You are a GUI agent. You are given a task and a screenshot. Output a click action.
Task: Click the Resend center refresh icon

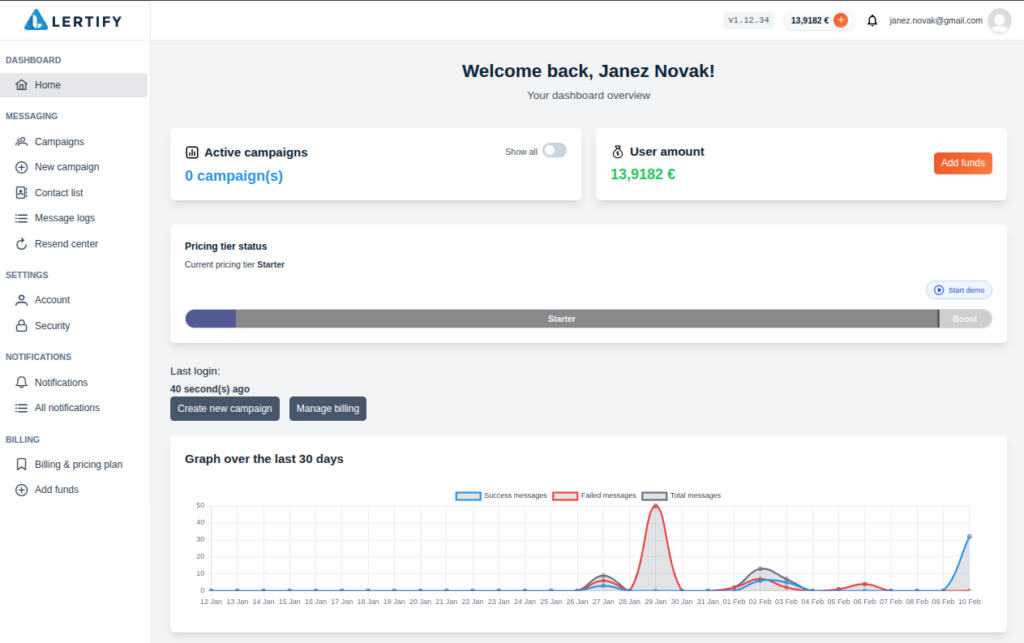22,244
